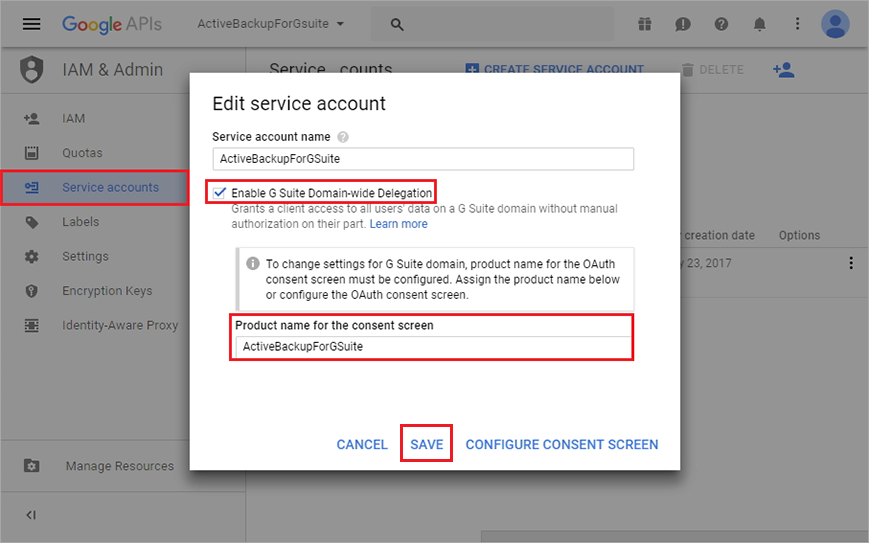
Task: Select Encryption Keys in the sidebar
Action: (95, 291)
